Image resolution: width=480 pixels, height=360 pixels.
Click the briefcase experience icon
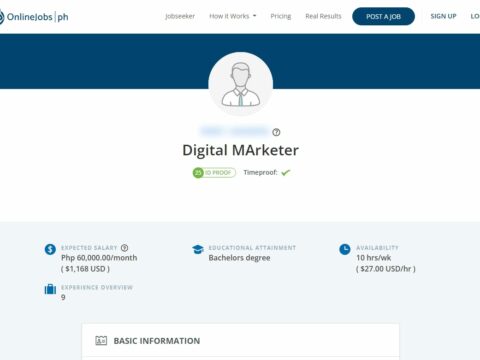click(x=50, y=289)
